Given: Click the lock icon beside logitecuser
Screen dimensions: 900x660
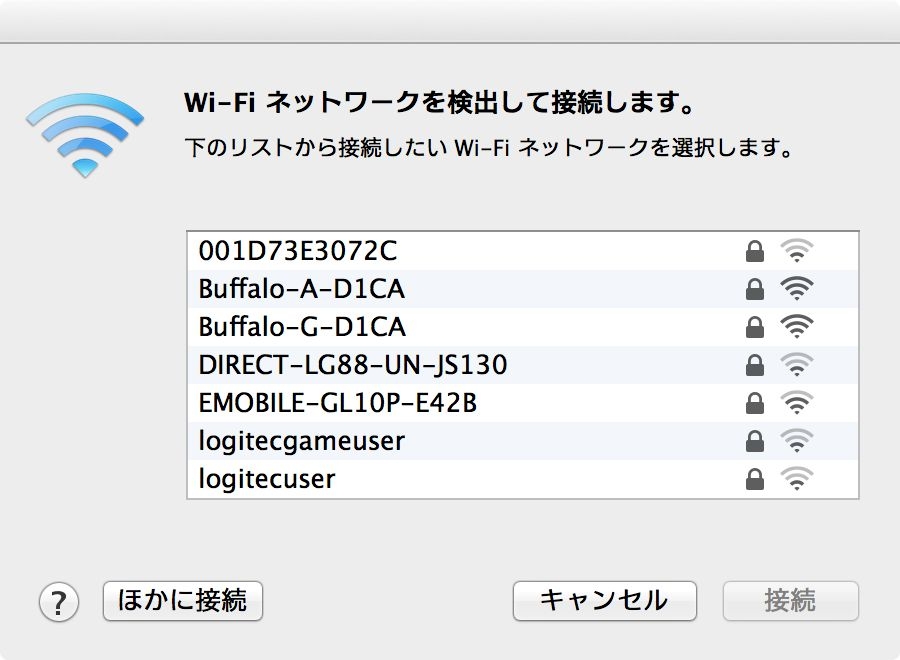Looking at the screenshot, I should click(x=755, y=479).
